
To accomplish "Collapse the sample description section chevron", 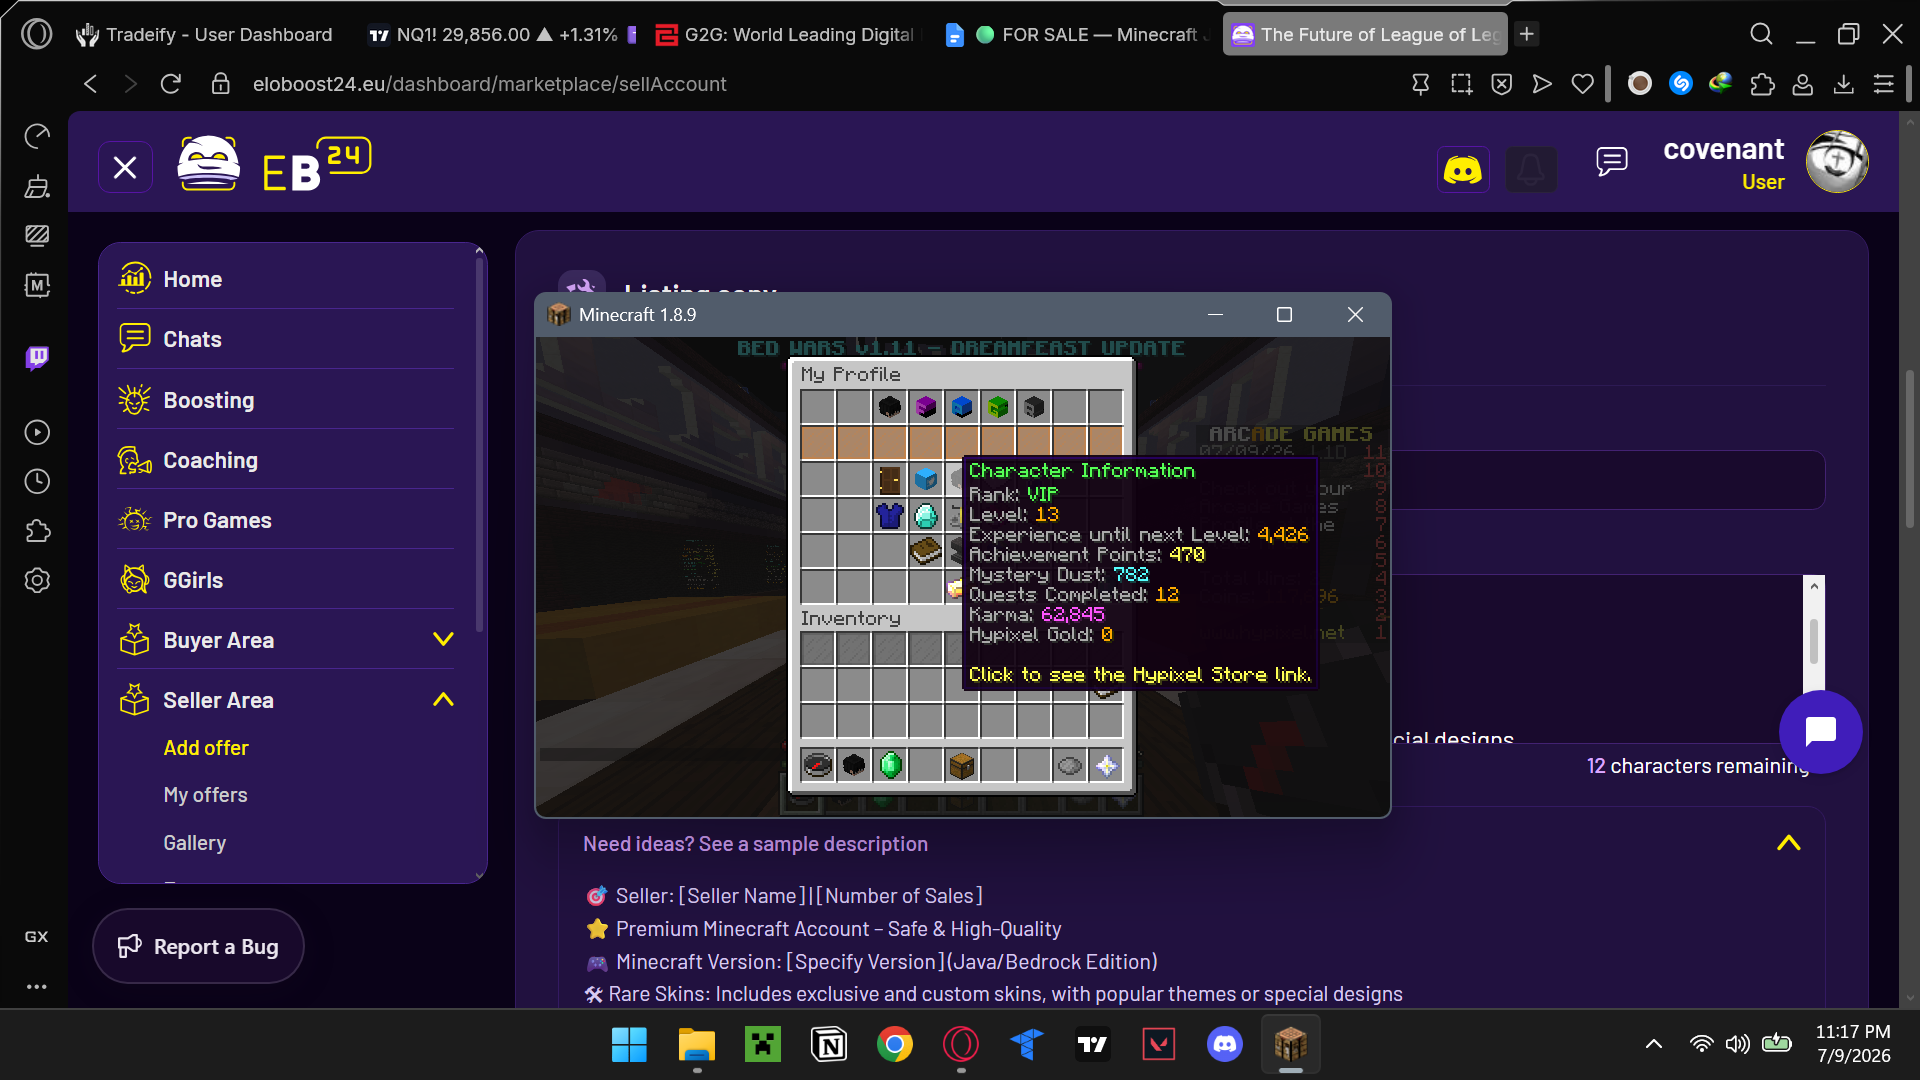I will tap(1788, 843).
